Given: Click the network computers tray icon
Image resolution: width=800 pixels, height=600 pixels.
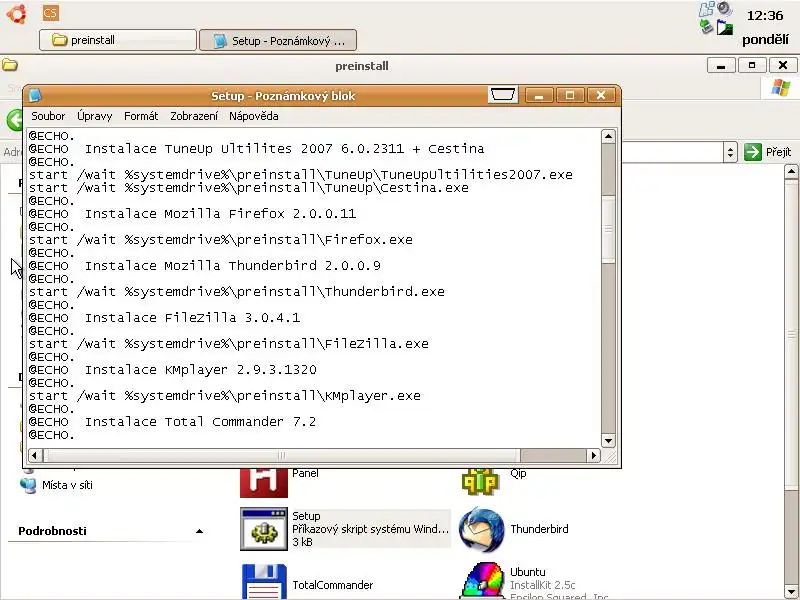Looking at the screenshot, I should [707, 9].
